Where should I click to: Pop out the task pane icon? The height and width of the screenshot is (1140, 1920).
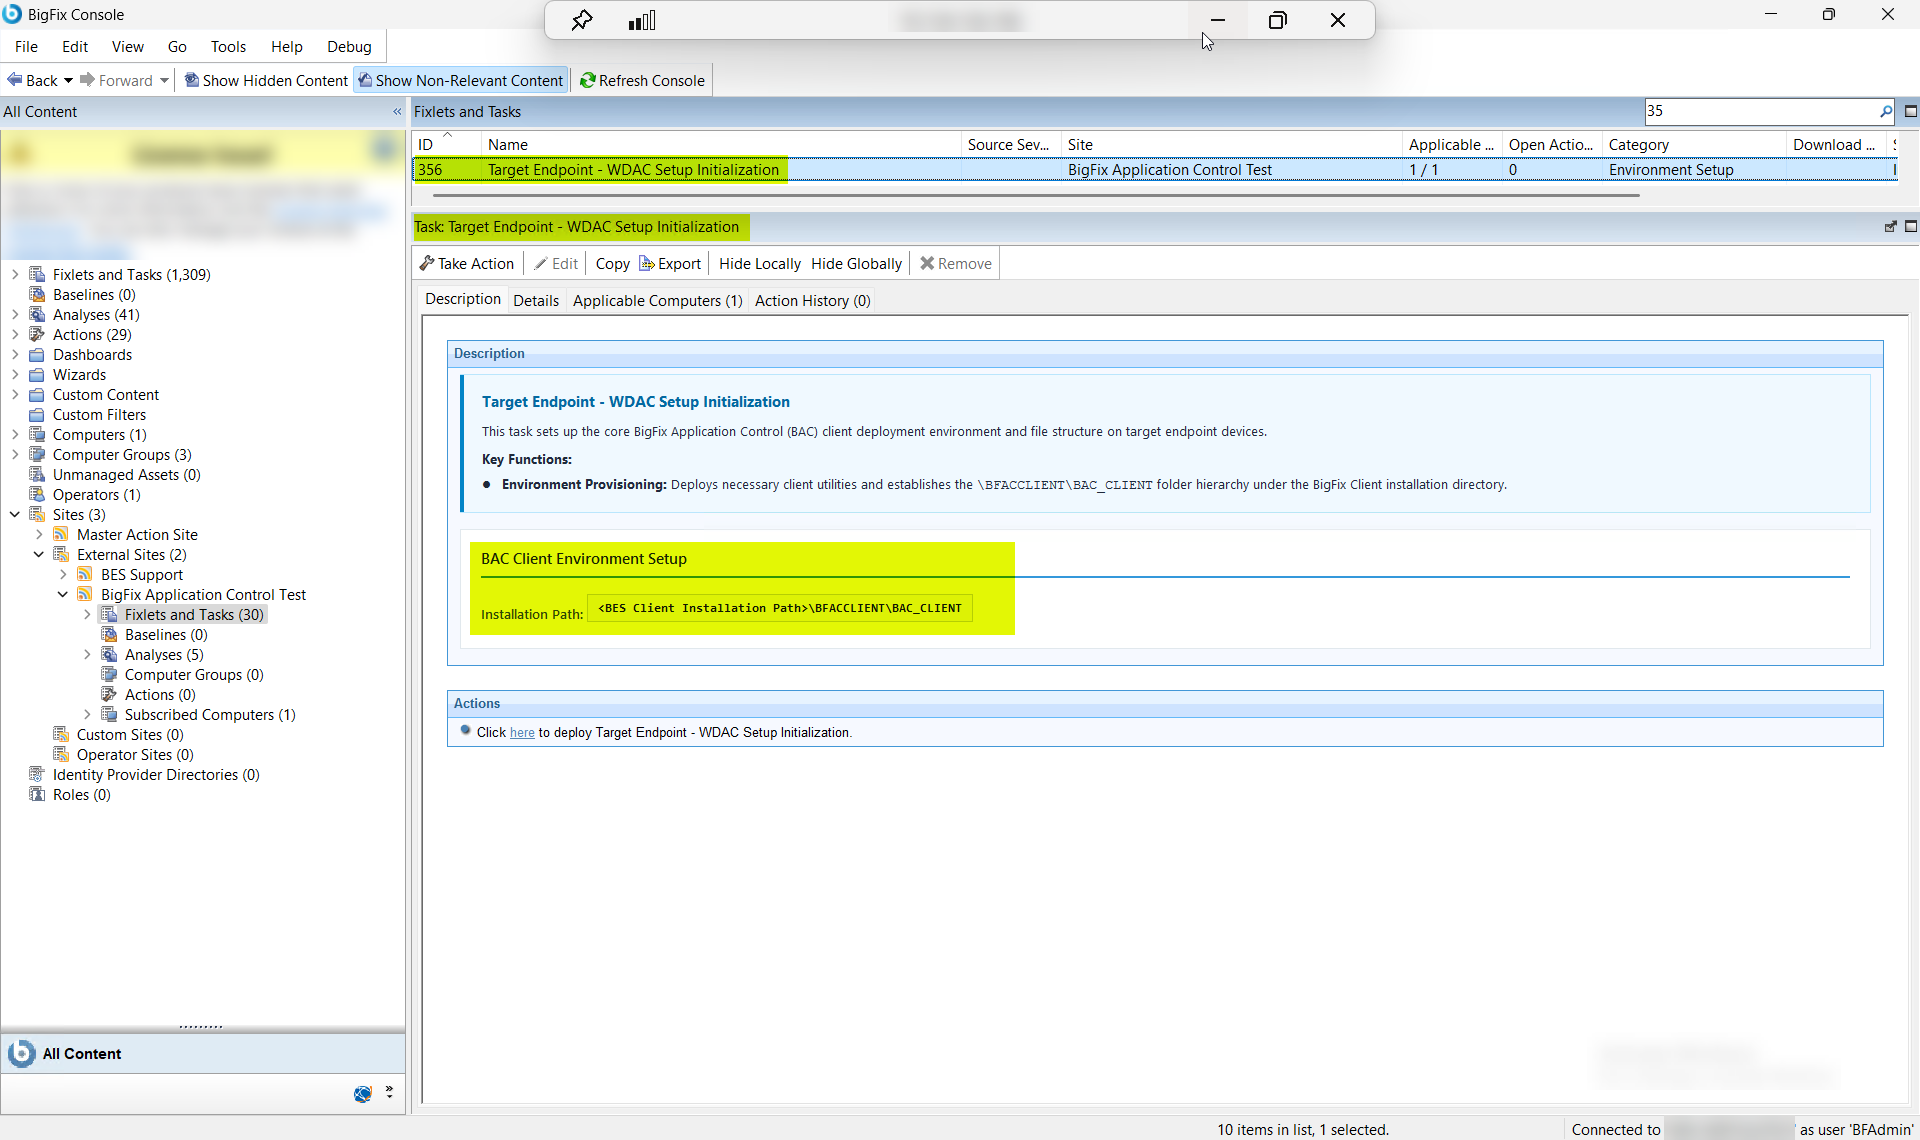click(x=1890, y=227)
